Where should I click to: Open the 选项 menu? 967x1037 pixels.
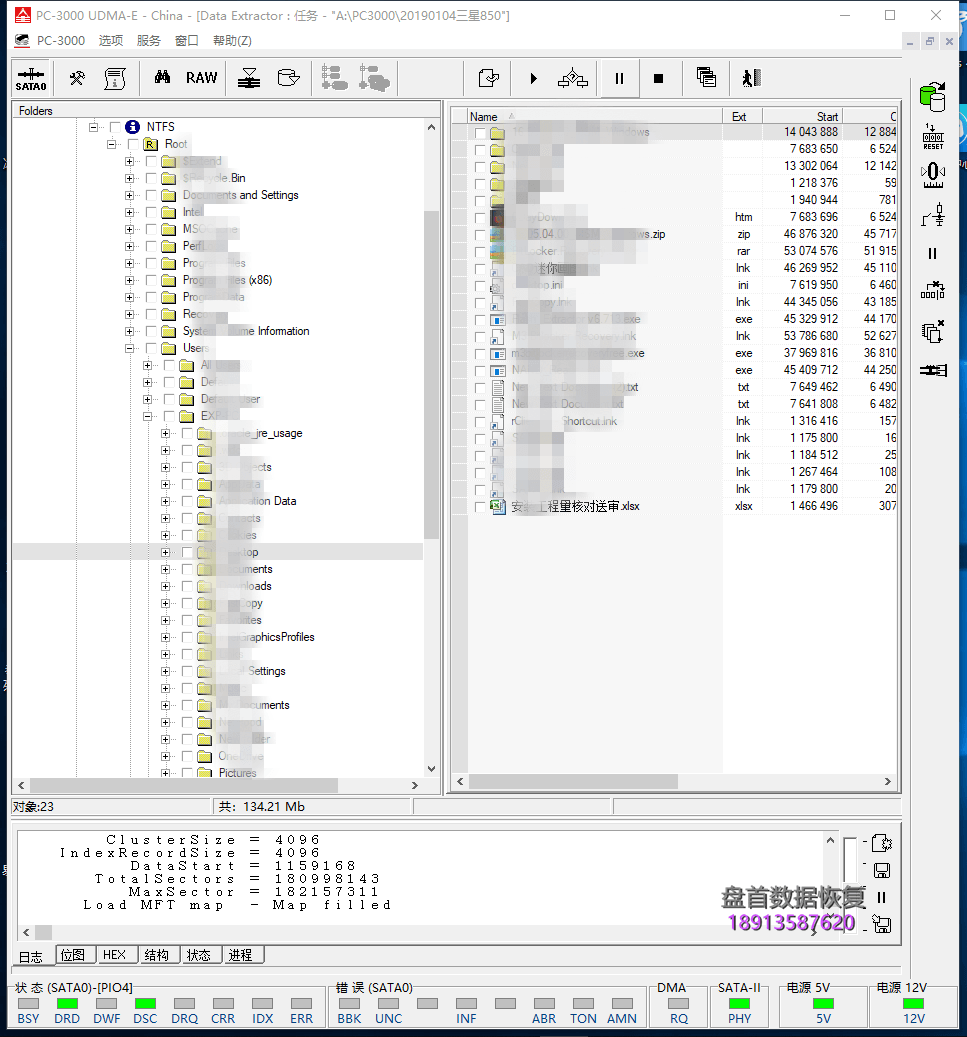click(110, 40)
